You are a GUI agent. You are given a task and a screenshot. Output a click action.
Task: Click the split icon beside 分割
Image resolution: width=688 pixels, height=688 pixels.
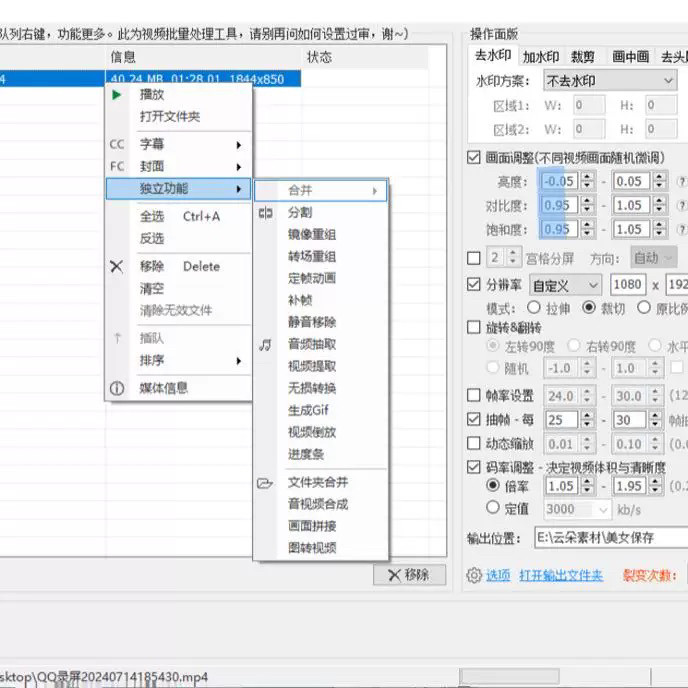(265, 213)
